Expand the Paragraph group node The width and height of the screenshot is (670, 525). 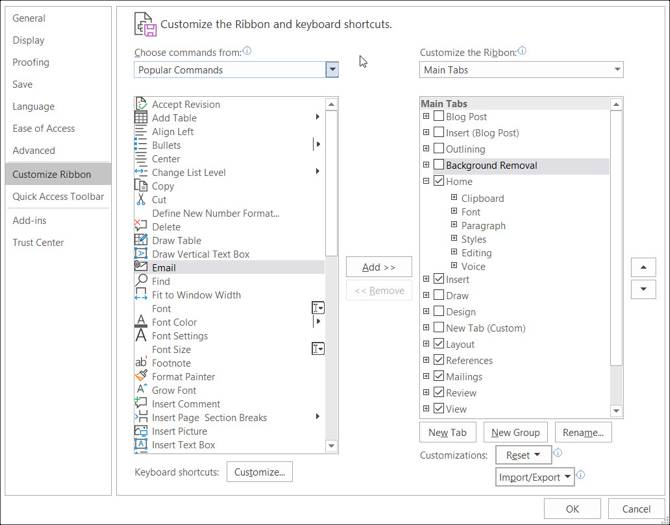tap(454, 225)
